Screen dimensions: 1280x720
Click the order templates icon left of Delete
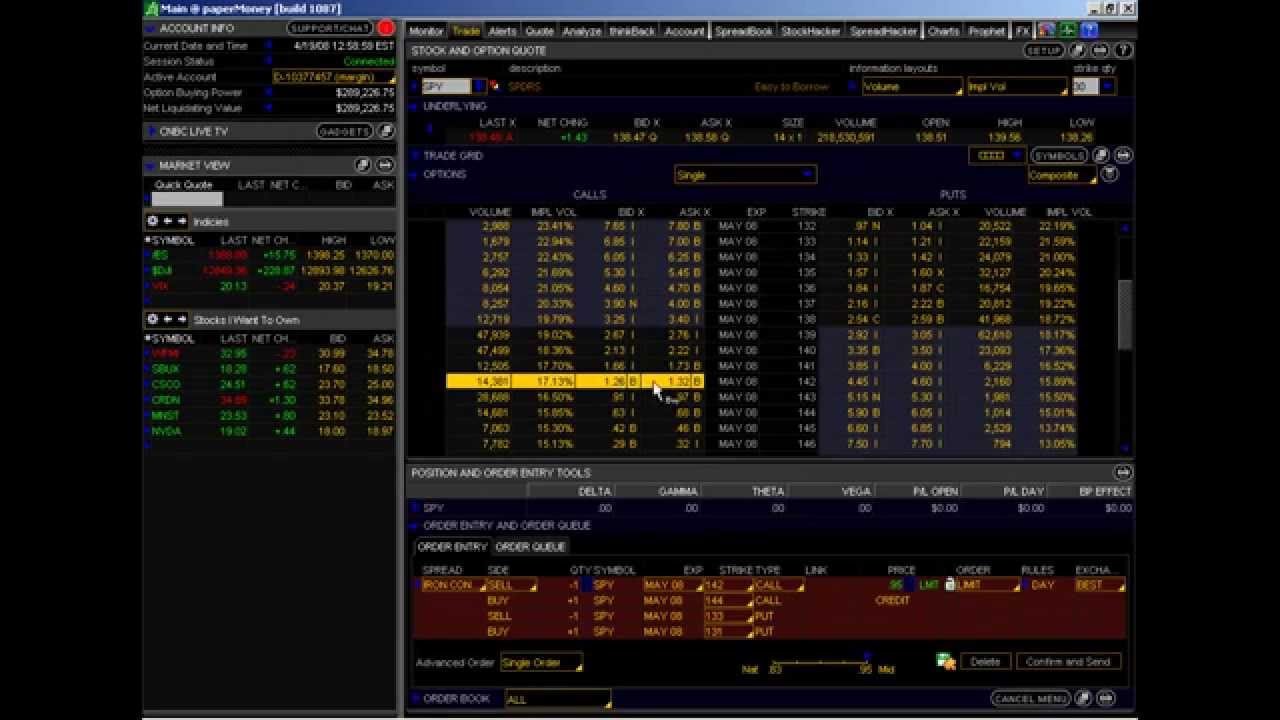tap(945, 661)
